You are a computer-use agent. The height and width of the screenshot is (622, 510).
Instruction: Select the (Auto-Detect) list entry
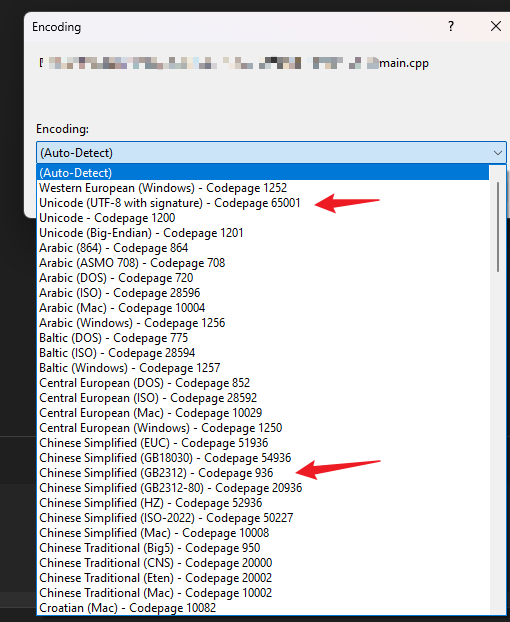click(x=263, y=173)
